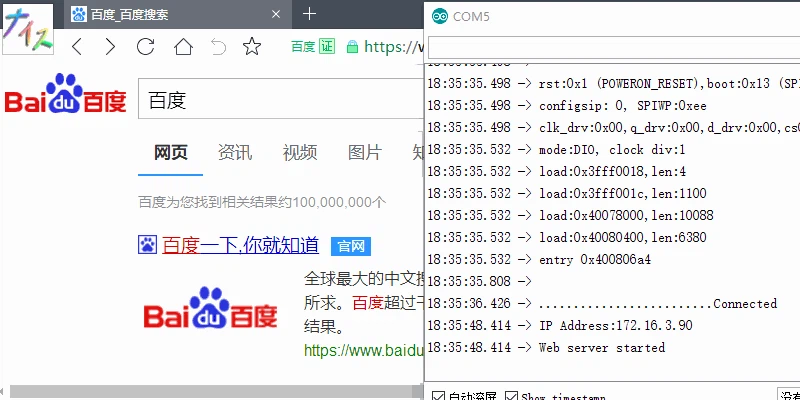Close the 百度_百度搜索 browser tab
Screen dimensions: 800x400
[276, 14]
